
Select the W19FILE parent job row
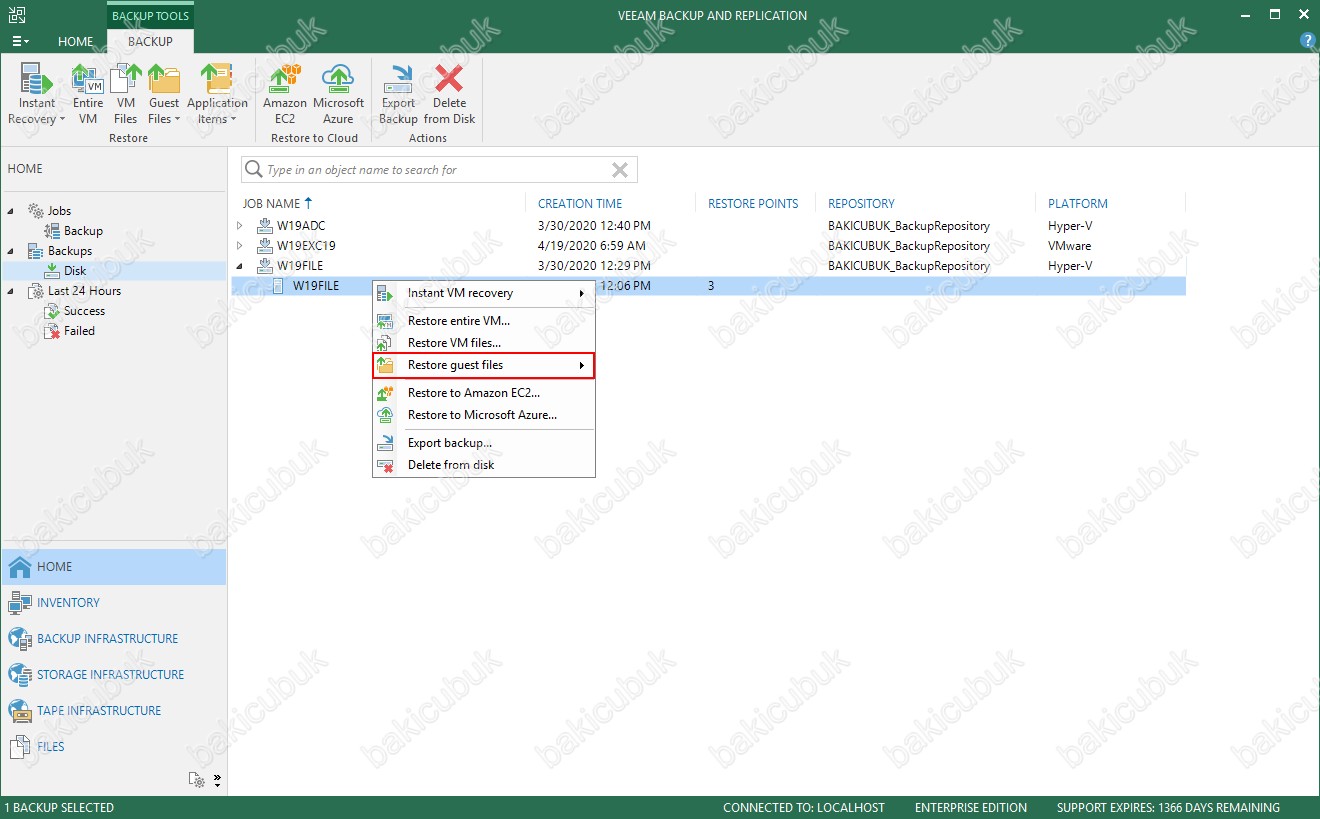[x=708, y=266]
